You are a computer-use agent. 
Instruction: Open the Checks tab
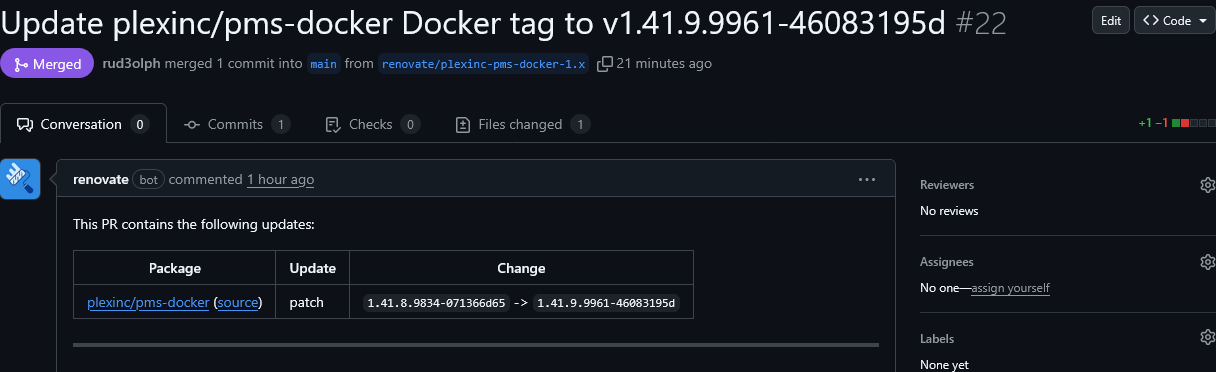click(373, 125)
